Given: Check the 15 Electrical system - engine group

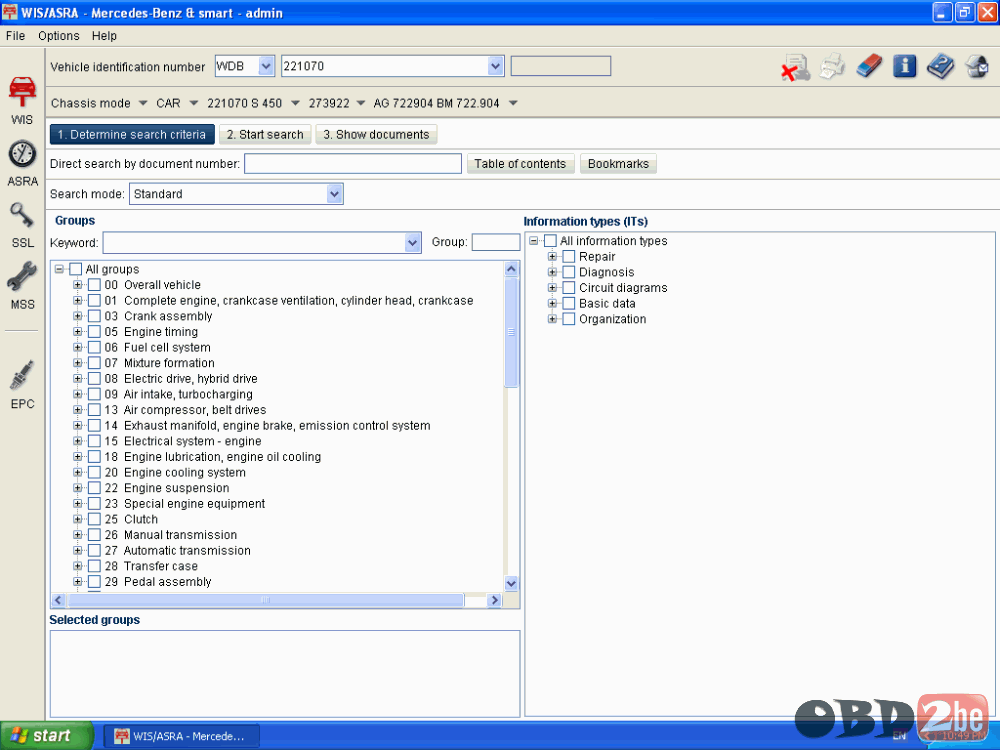Looking at the screenshot, I should 94,441.
